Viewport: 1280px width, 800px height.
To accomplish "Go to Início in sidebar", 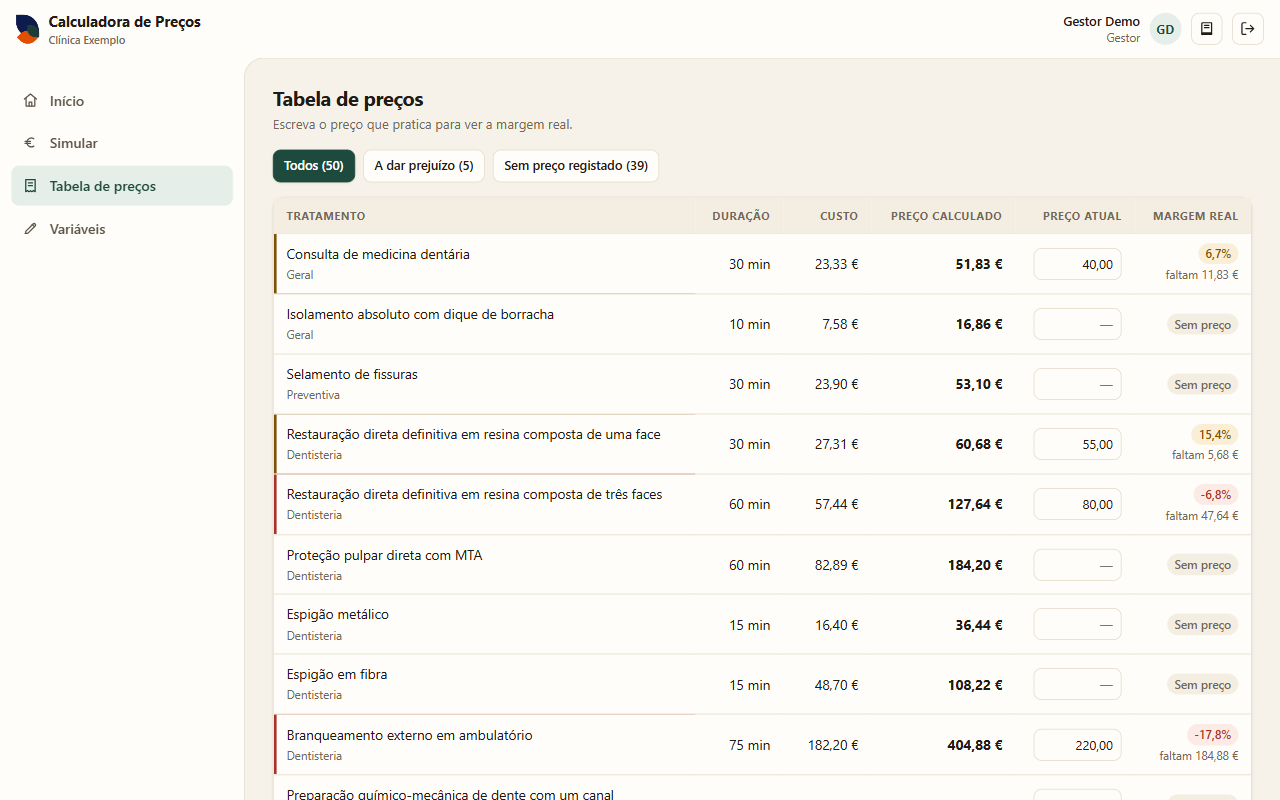I will coord(122,101).
